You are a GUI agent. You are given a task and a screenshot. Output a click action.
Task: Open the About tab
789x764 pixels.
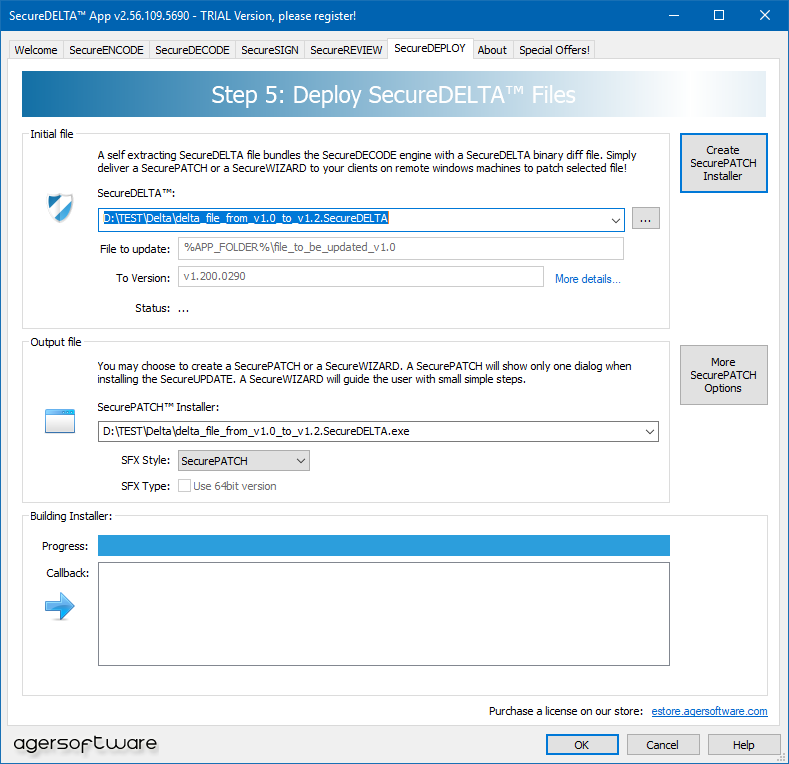tap(492, 50)
